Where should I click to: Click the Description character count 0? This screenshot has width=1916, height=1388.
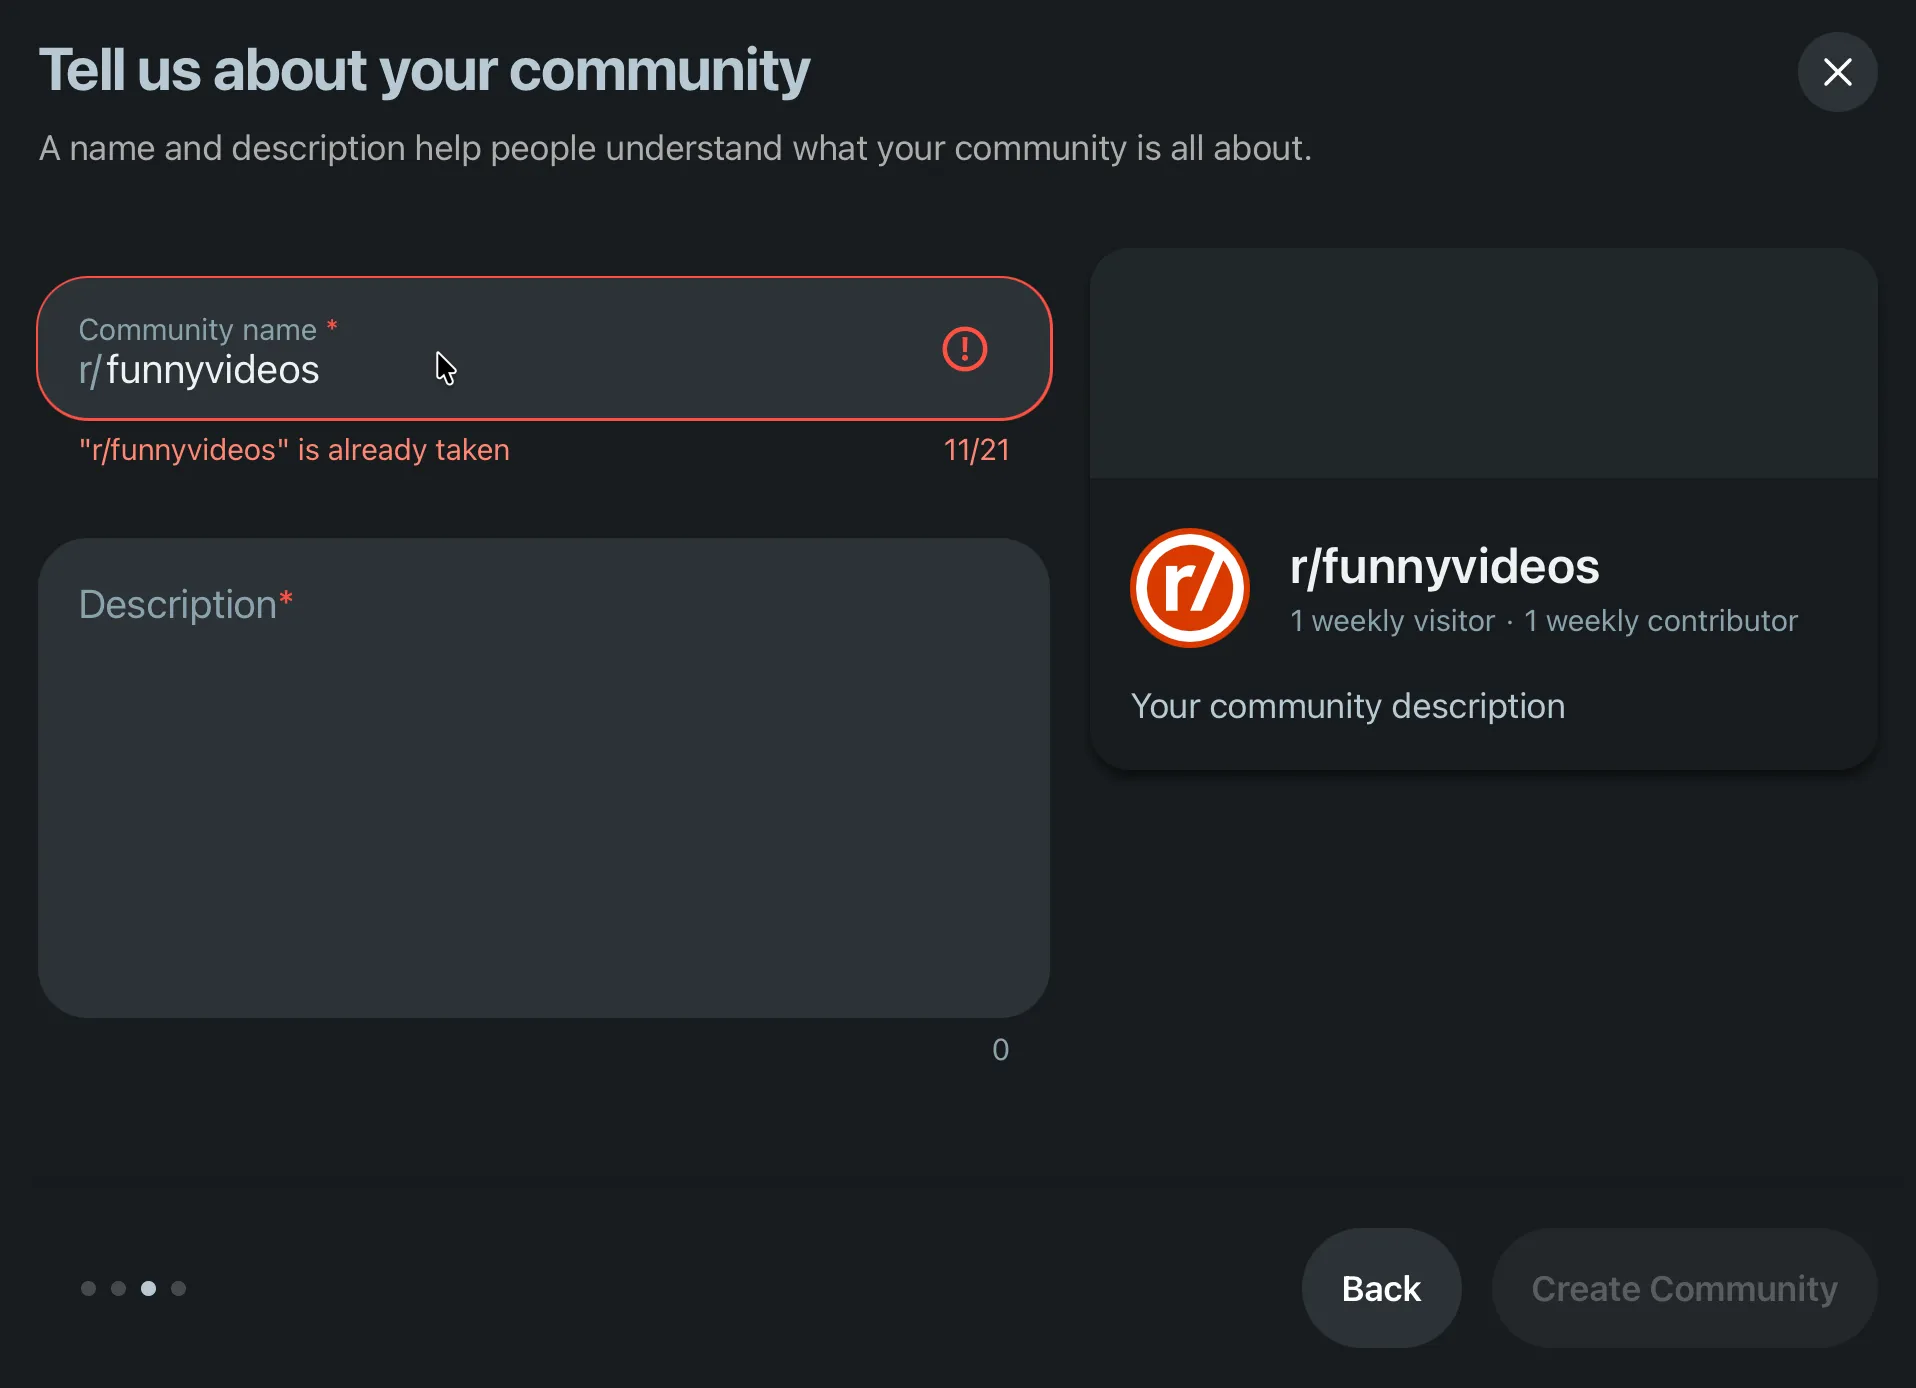(x=1000, y=1050)
